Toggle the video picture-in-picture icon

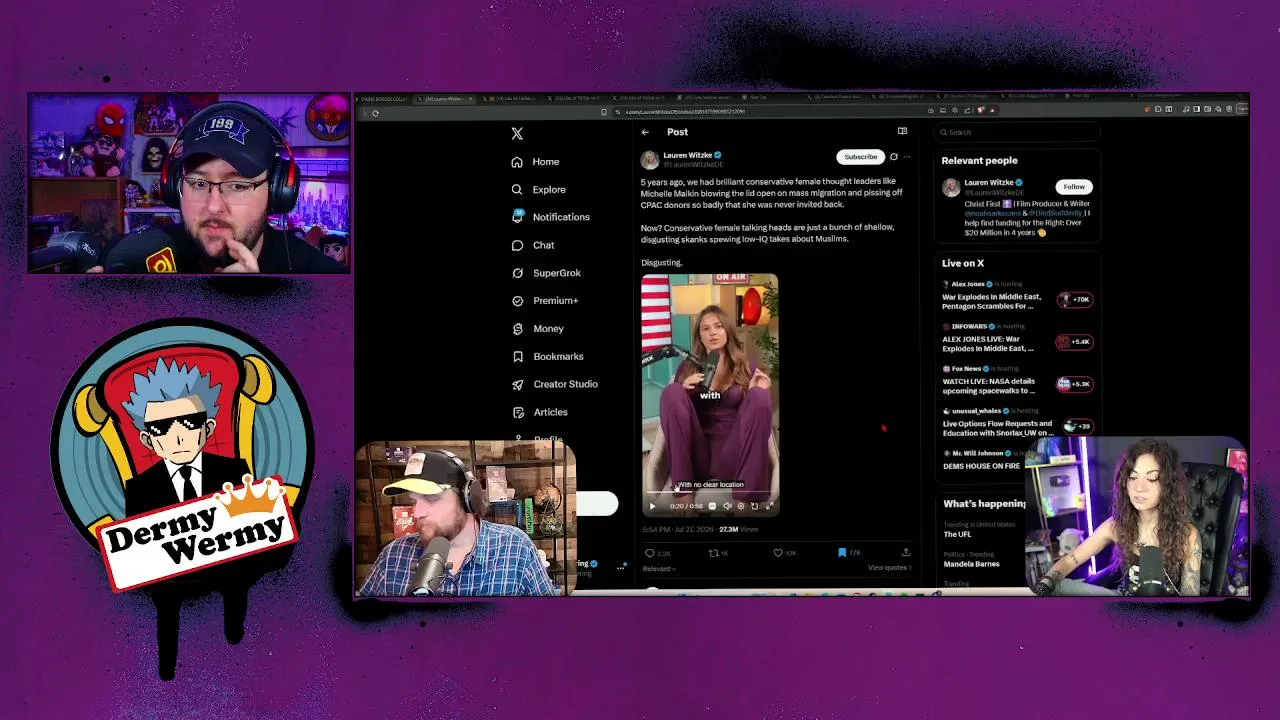754,506
